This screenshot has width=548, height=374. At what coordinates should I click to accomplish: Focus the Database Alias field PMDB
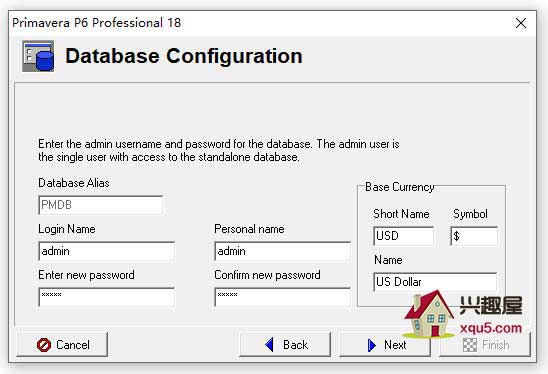101,205
